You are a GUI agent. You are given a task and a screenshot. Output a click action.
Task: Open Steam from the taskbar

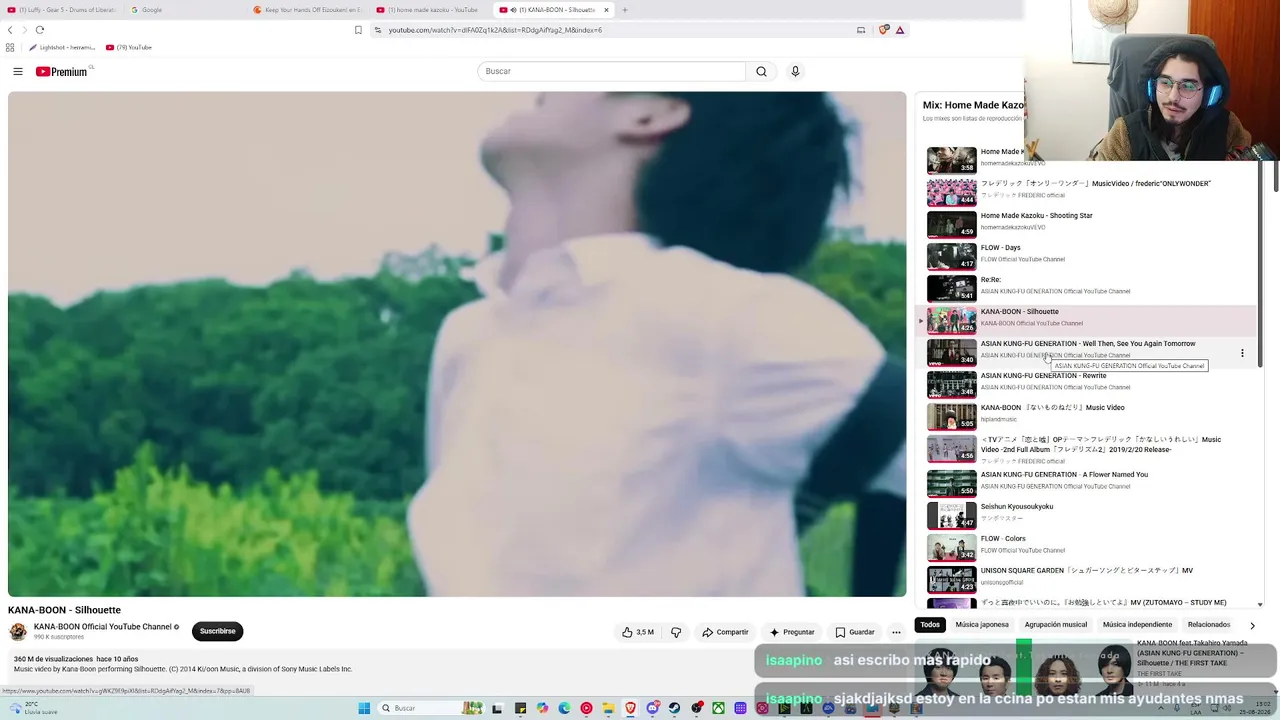tap(675, 708)
